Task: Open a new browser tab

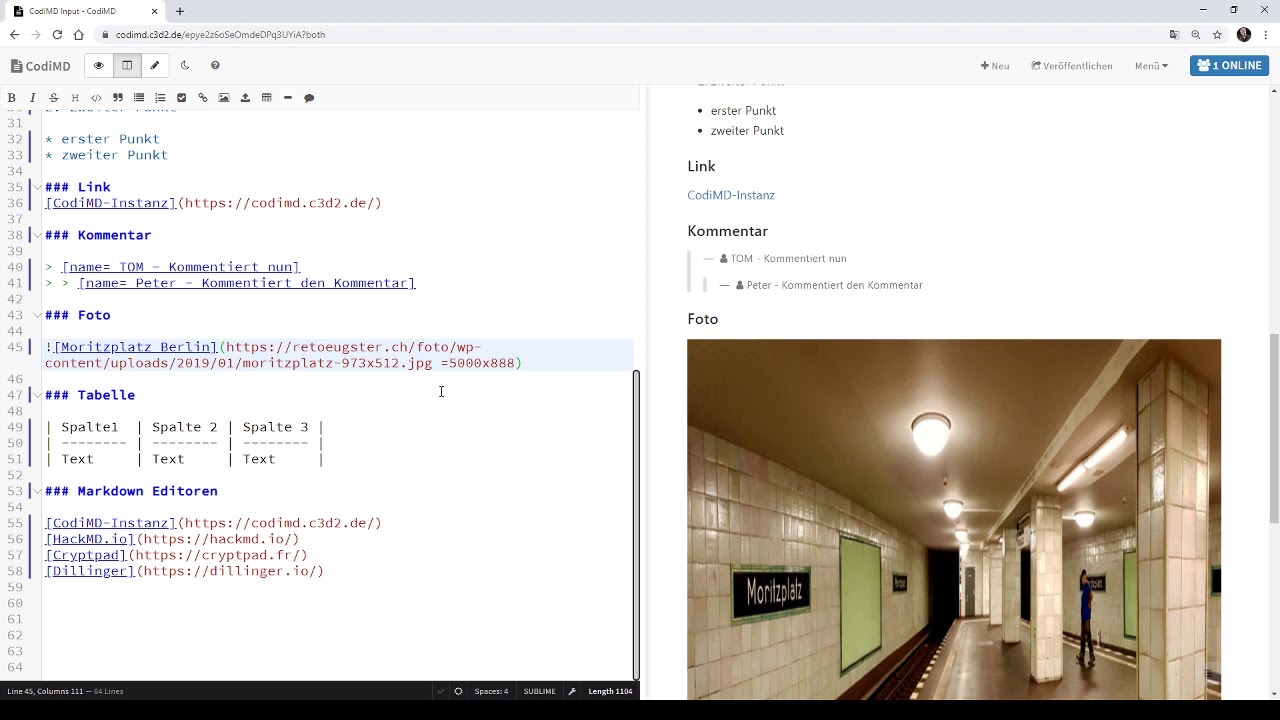Action: click(x=180, y=11)
